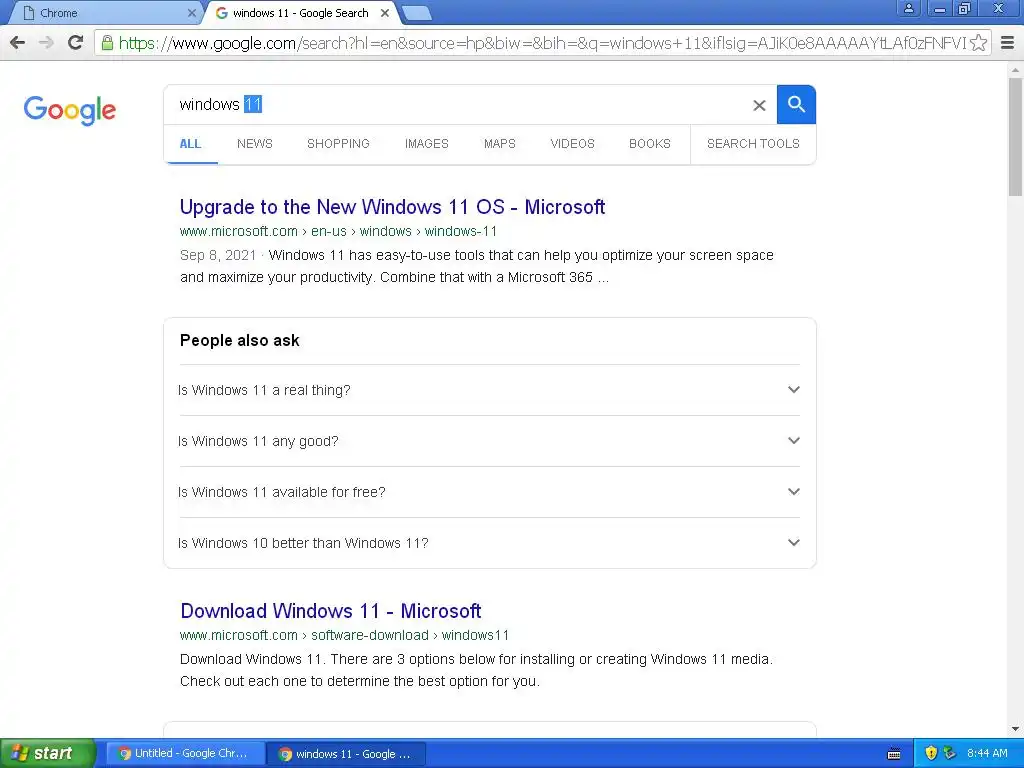This screenshot has width=1024, height=768.
Task: Click 'Is Windows 11 available for free?' text
Action: [282, 492]
